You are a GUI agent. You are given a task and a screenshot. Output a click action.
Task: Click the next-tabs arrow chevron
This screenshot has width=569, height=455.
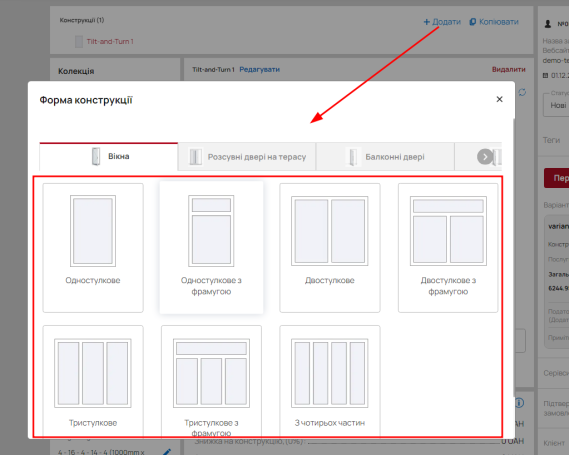(485, 157)
